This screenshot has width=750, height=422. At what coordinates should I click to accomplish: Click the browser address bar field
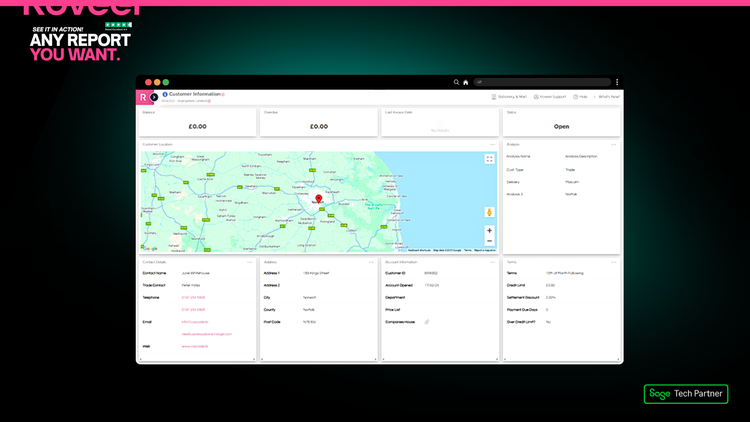pyautogui.click(x=540, y=82)
